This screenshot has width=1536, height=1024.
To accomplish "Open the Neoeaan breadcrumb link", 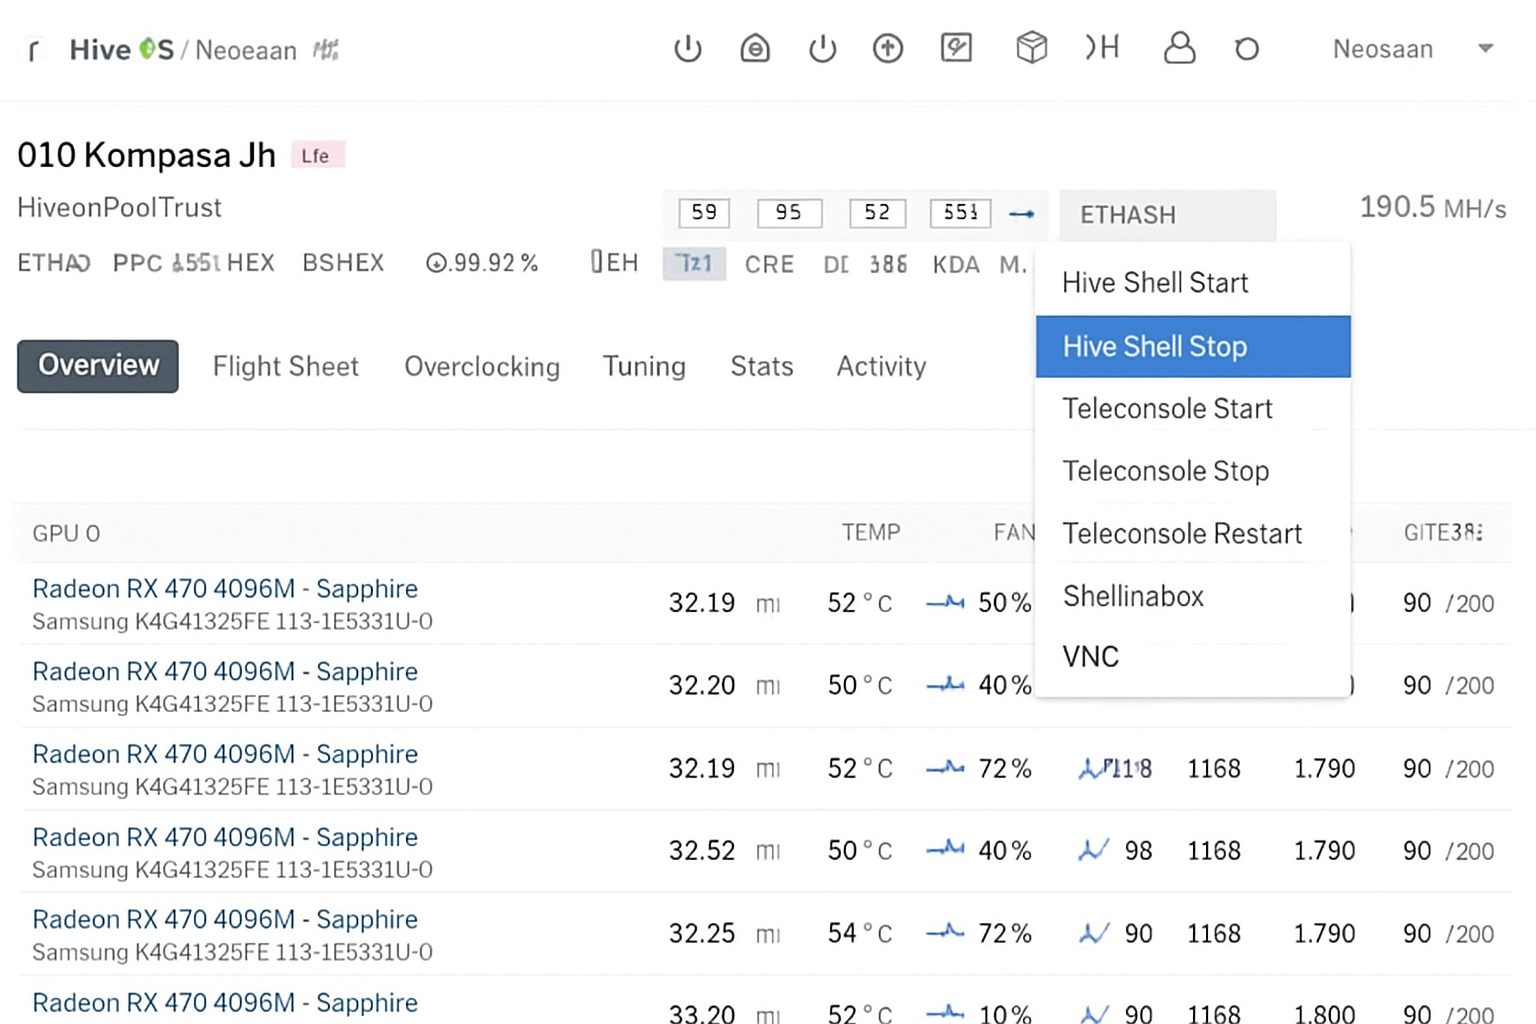I will 246,50.
